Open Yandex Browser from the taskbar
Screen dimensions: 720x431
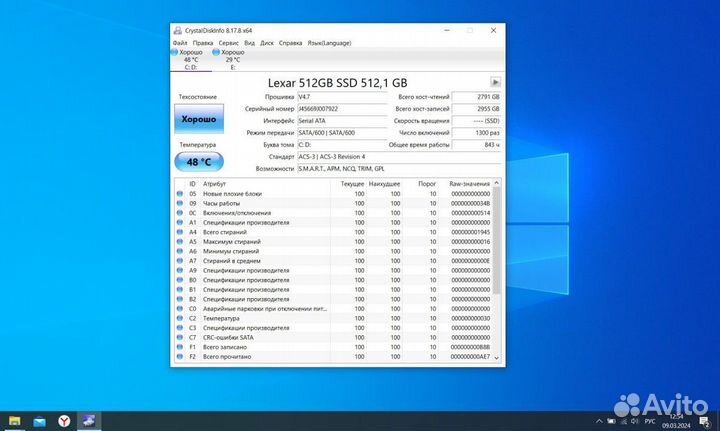pos(64,421)
